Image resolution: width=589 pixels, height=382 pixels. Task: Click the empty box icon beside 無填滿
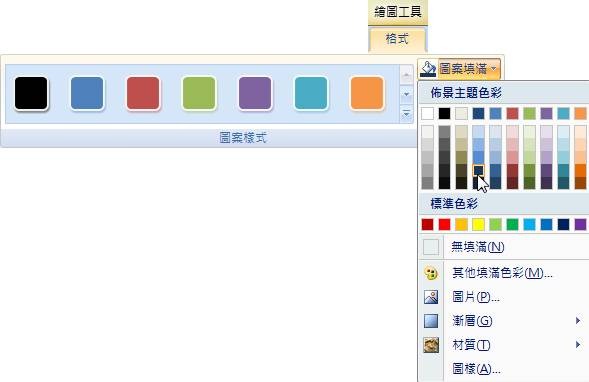[431, 247]
